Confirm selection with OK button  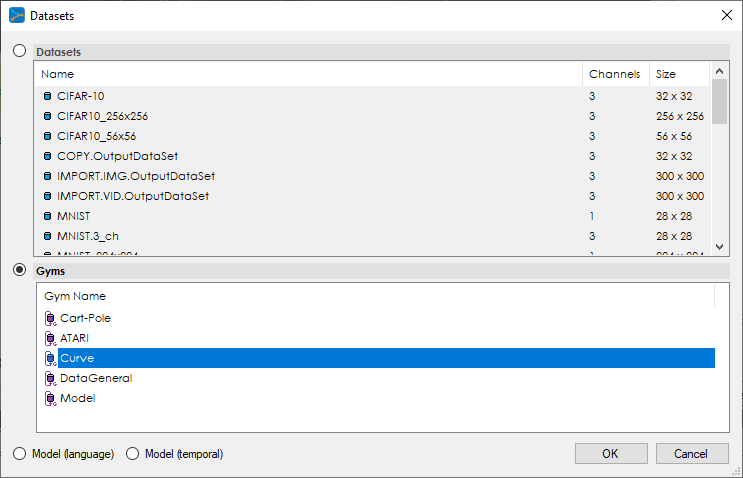610,454
